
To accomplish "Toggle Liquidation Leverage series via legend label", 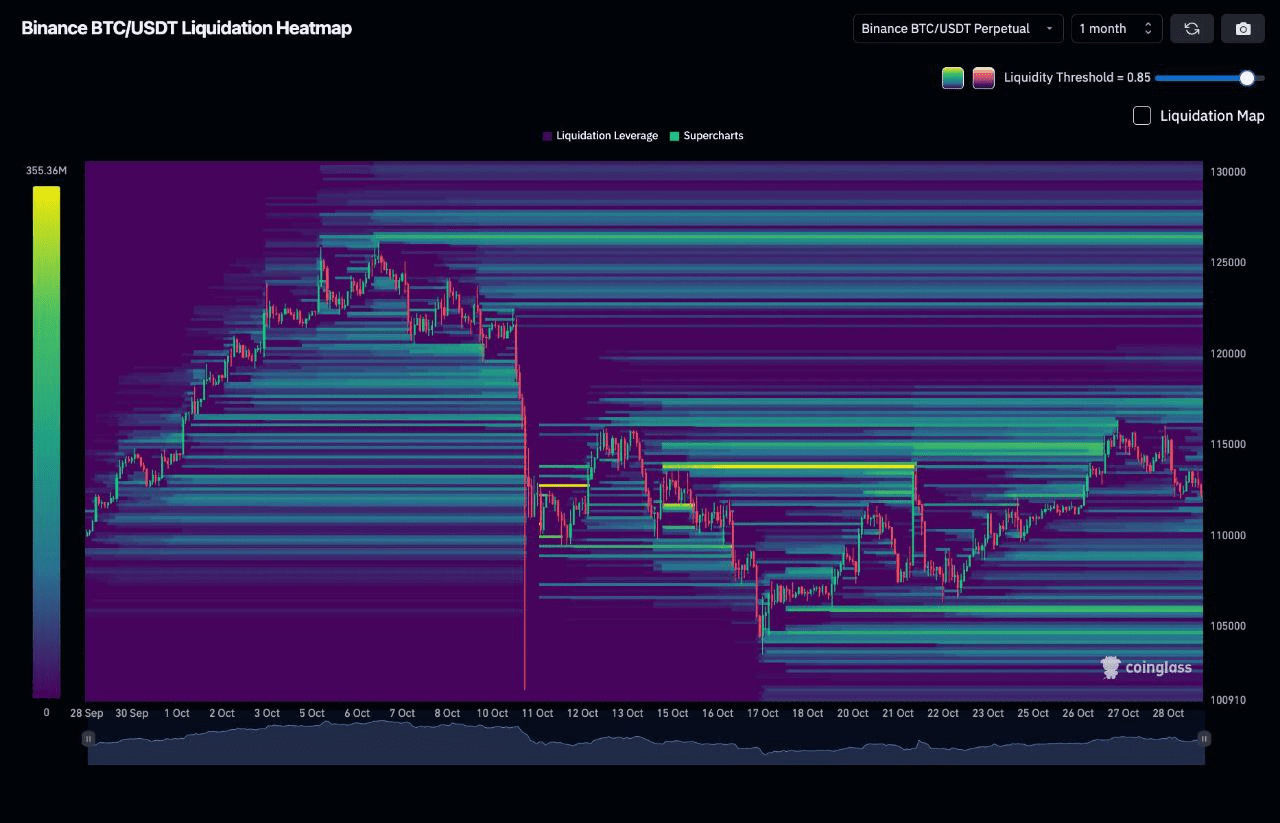I will (x=606, y=136).
